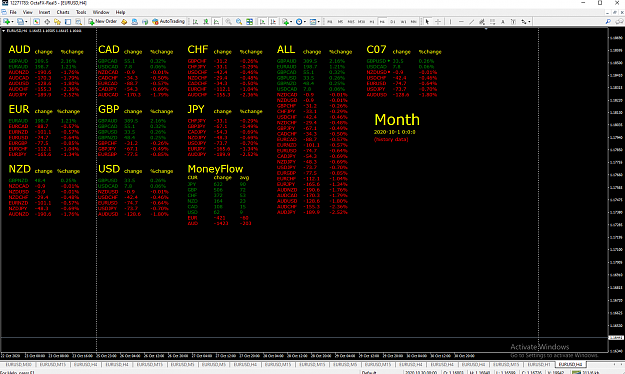Select the Text tool
The image size is (625, 374).
[503, 22]
